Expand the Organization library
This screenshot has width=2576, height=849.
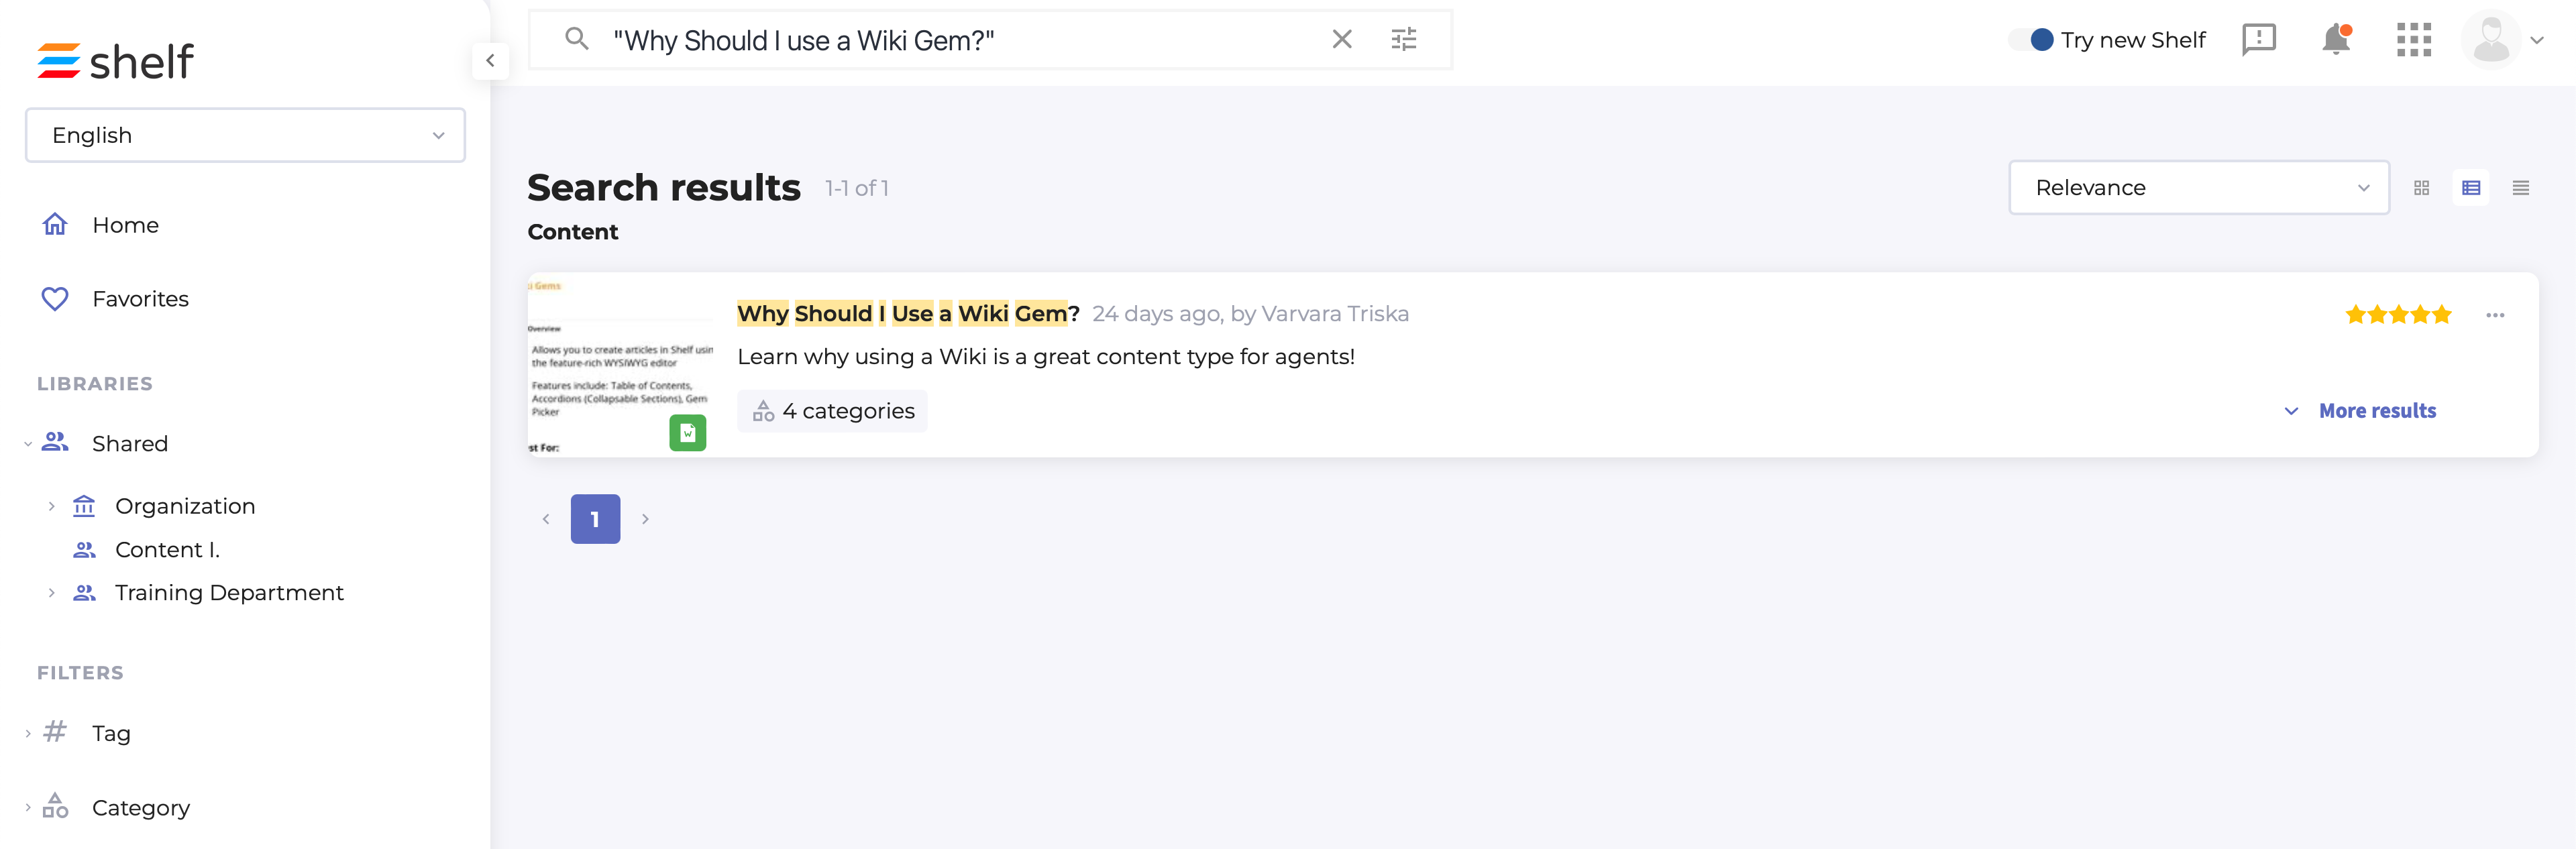(52, 506)
